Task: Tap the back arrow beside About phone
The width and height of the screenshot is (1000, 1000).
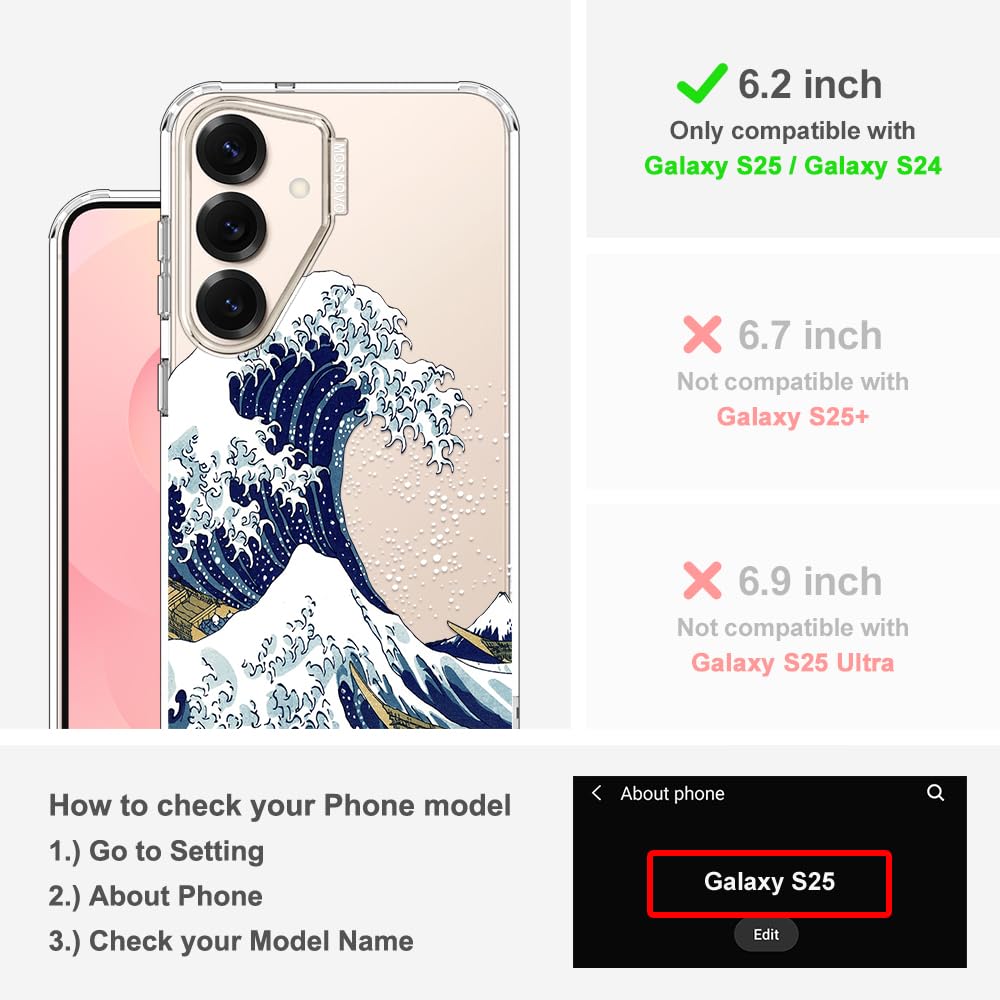Action: click(x=596, y=793)
